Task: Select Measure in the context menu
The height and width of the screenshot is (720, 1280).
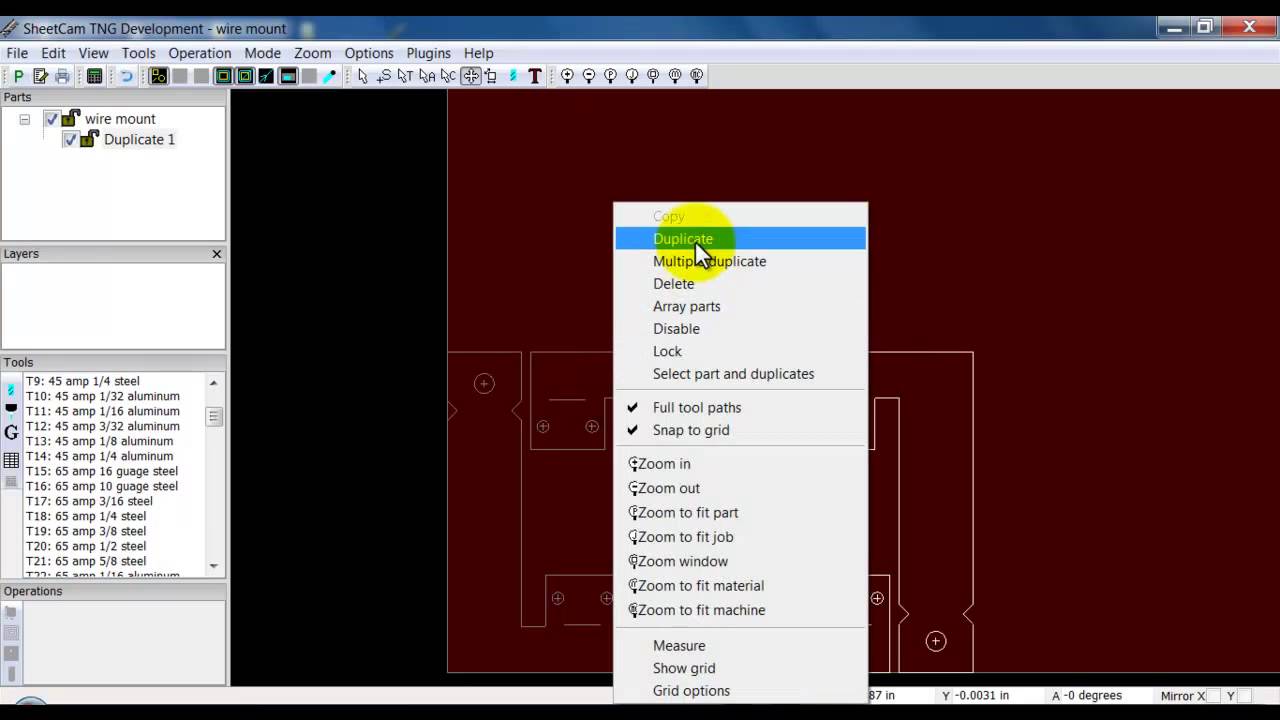Action: [x=739, y=646]
